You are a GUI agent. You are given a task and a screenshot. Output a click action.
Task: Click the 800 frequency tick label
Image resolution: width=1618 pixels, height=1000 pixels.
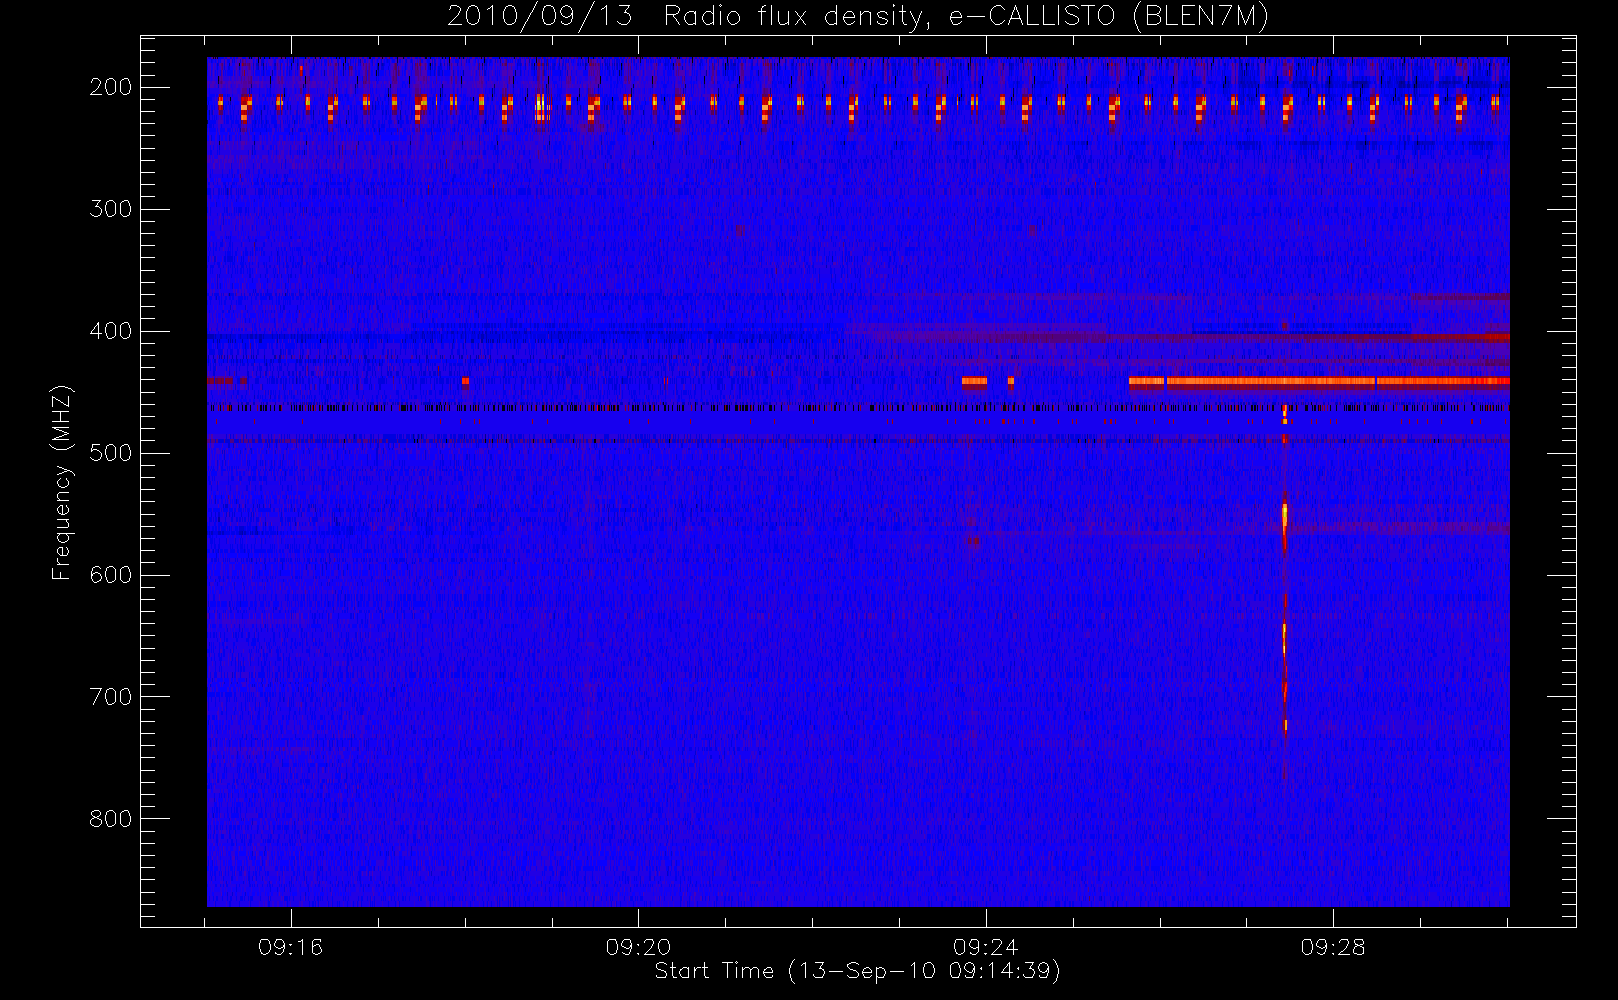click(111, 819)
